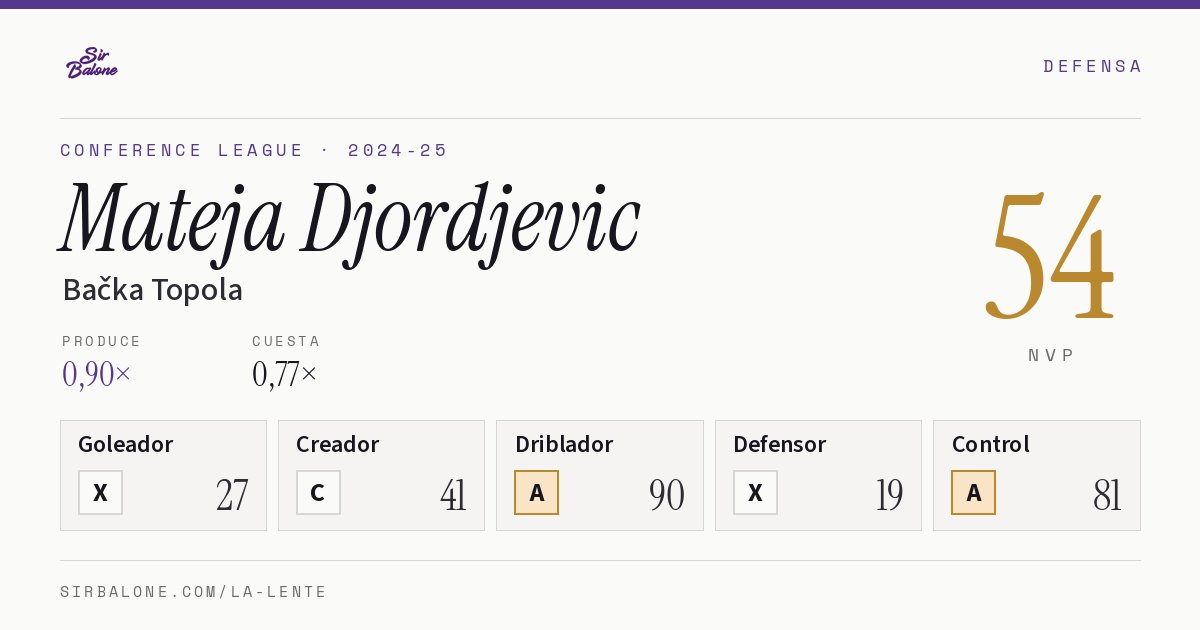Click the Defensor card title
1200x630 pixels.
pyautogui.click(x=780, y=444)
